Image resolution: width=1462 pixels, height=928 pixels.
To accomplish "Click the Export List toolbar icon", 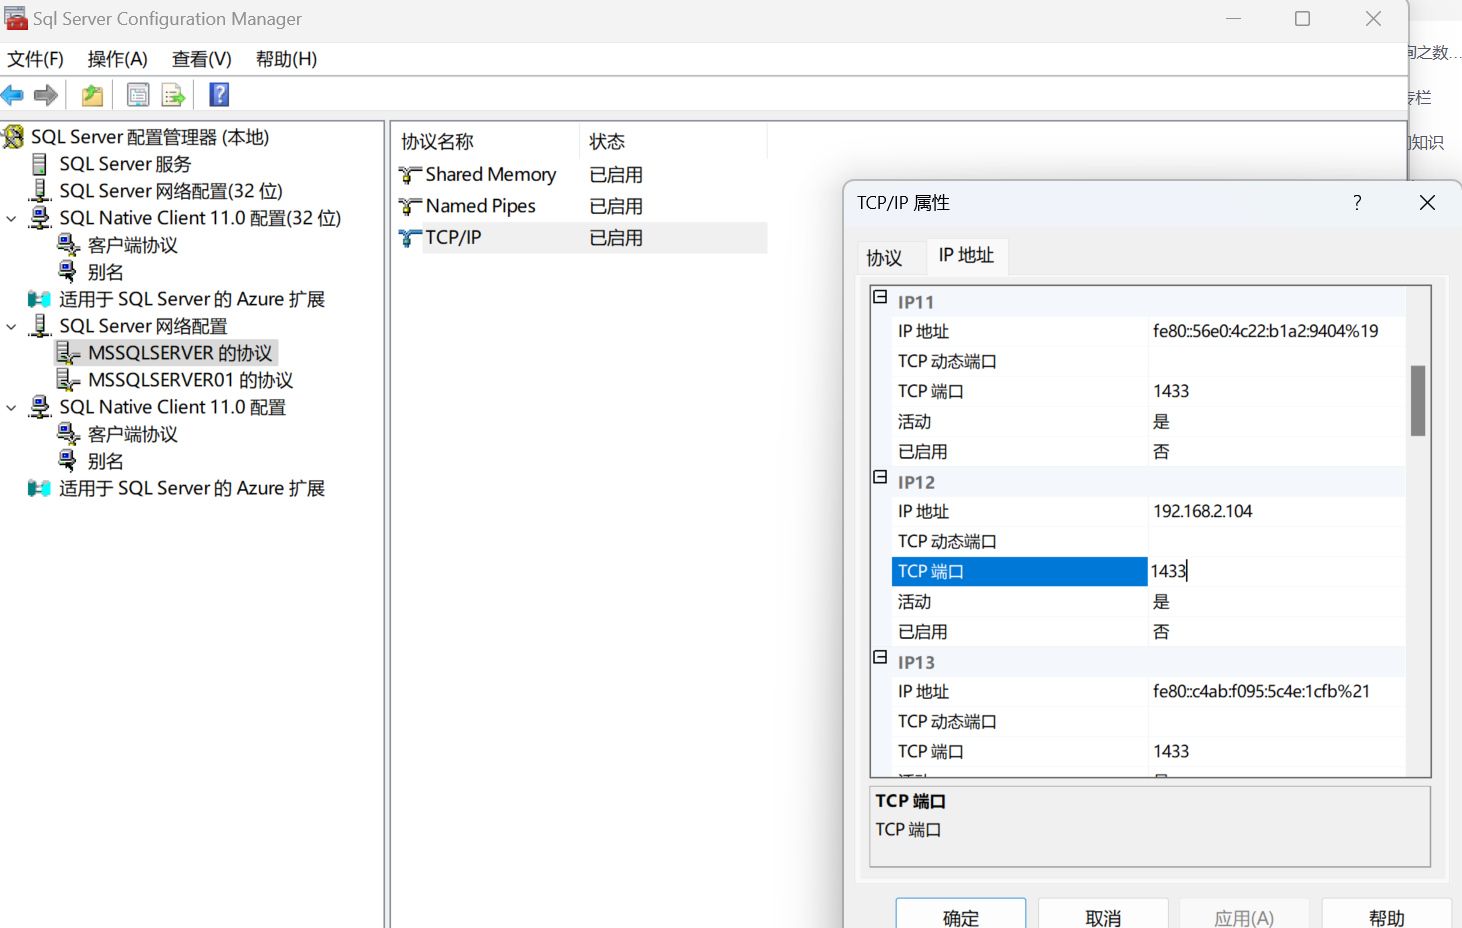I will [x=174, y=95].
